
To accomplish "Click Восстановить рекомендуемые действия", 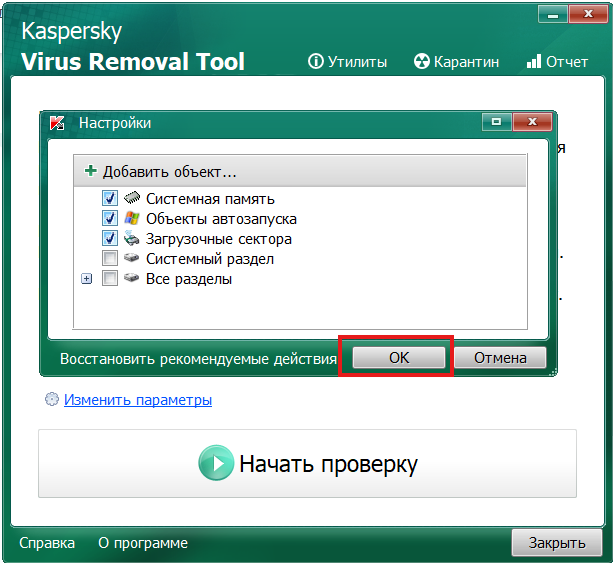I will pyautogui.click(x=198, y=359).
